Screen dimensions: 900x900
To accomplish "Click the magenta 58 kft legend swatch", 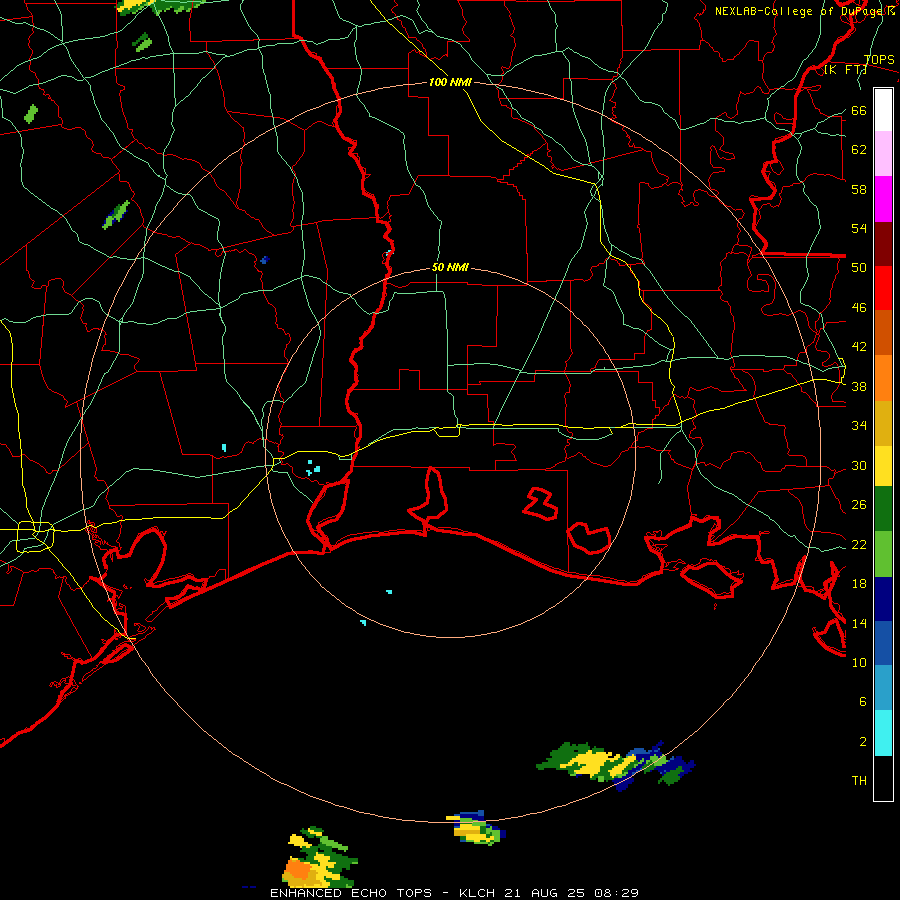I will (883, 199).
